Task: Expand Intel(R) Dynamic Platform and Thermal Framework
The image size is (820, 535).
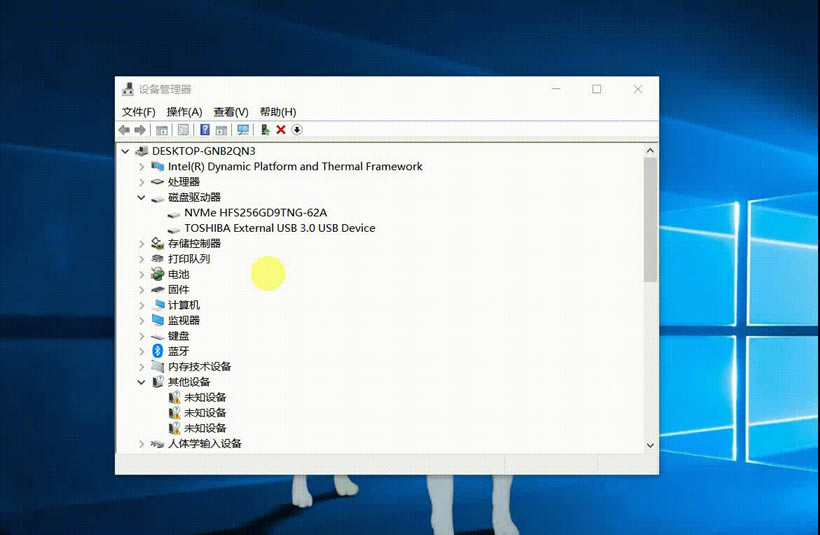Action: (141, 167)
